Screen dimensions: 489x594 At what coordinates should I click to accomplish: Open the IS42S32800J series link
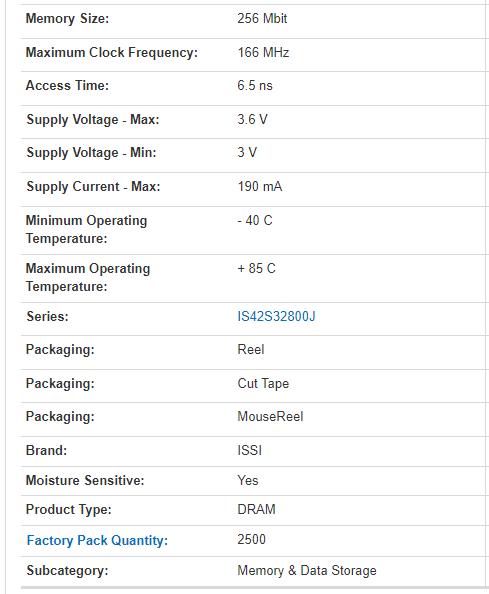pos(276,316)
